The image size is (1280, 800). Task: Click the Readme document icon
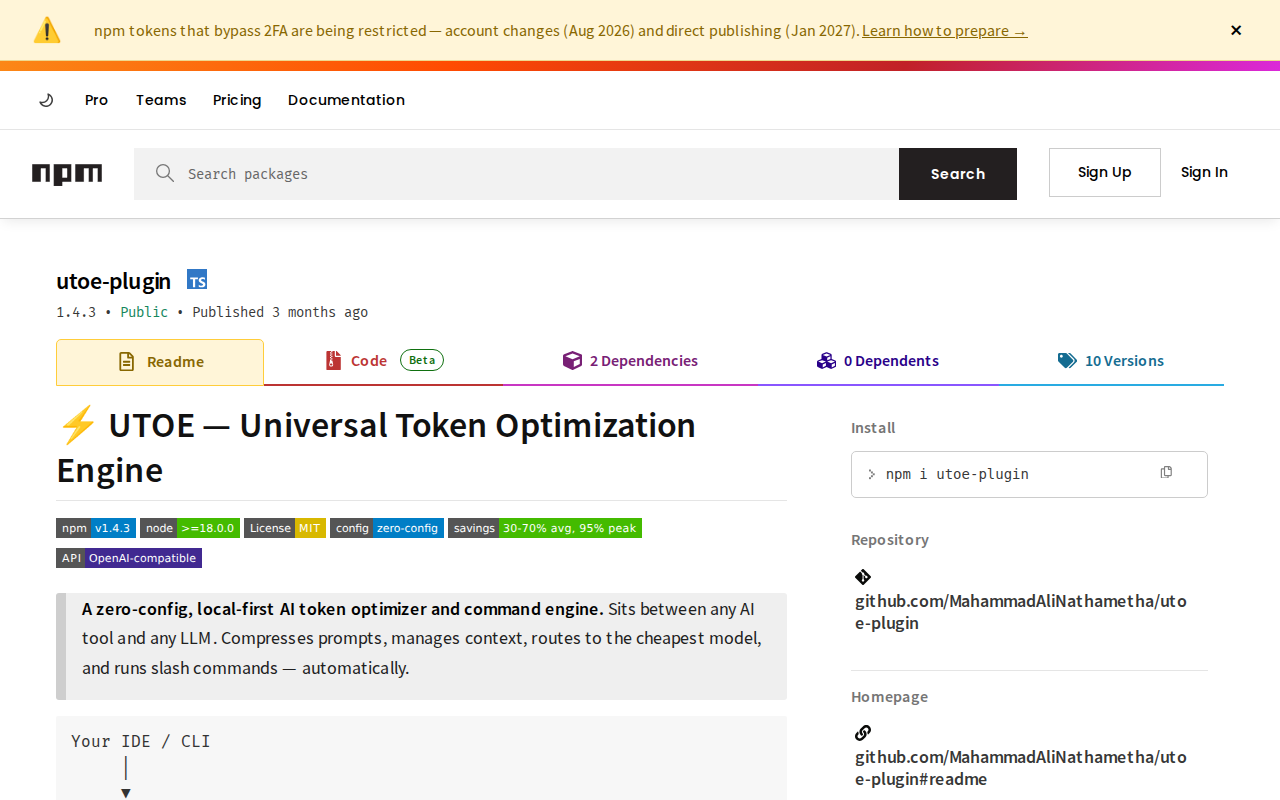point(126,362)
